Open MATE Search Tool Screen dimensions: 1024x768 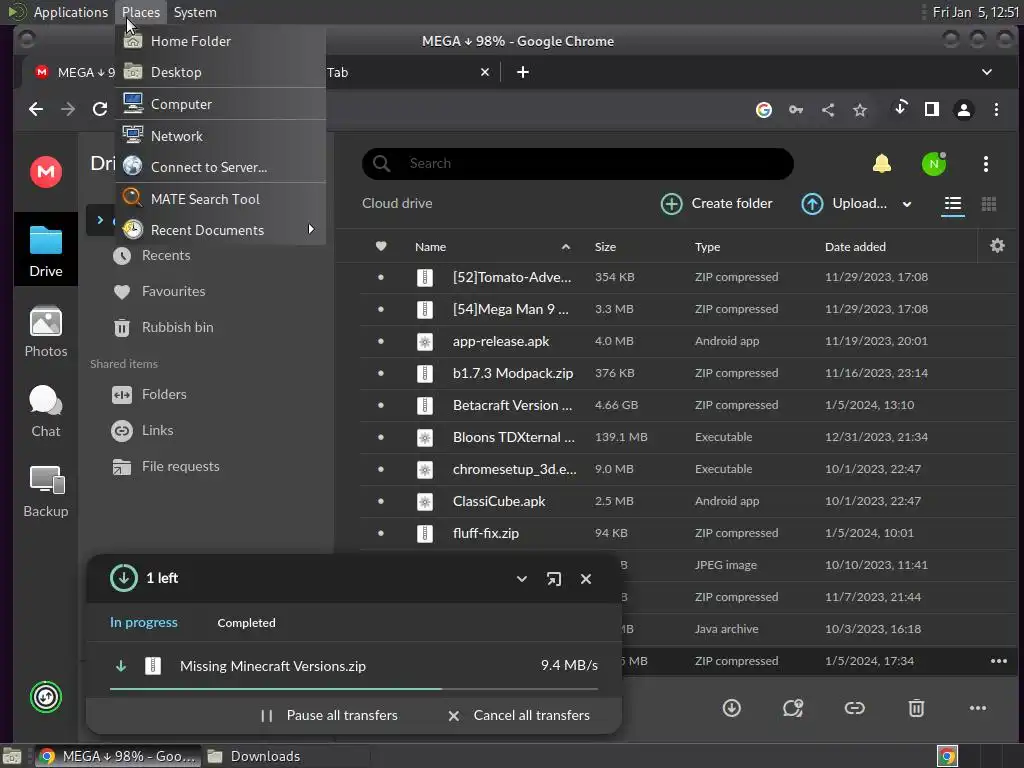tap(221, 199)
